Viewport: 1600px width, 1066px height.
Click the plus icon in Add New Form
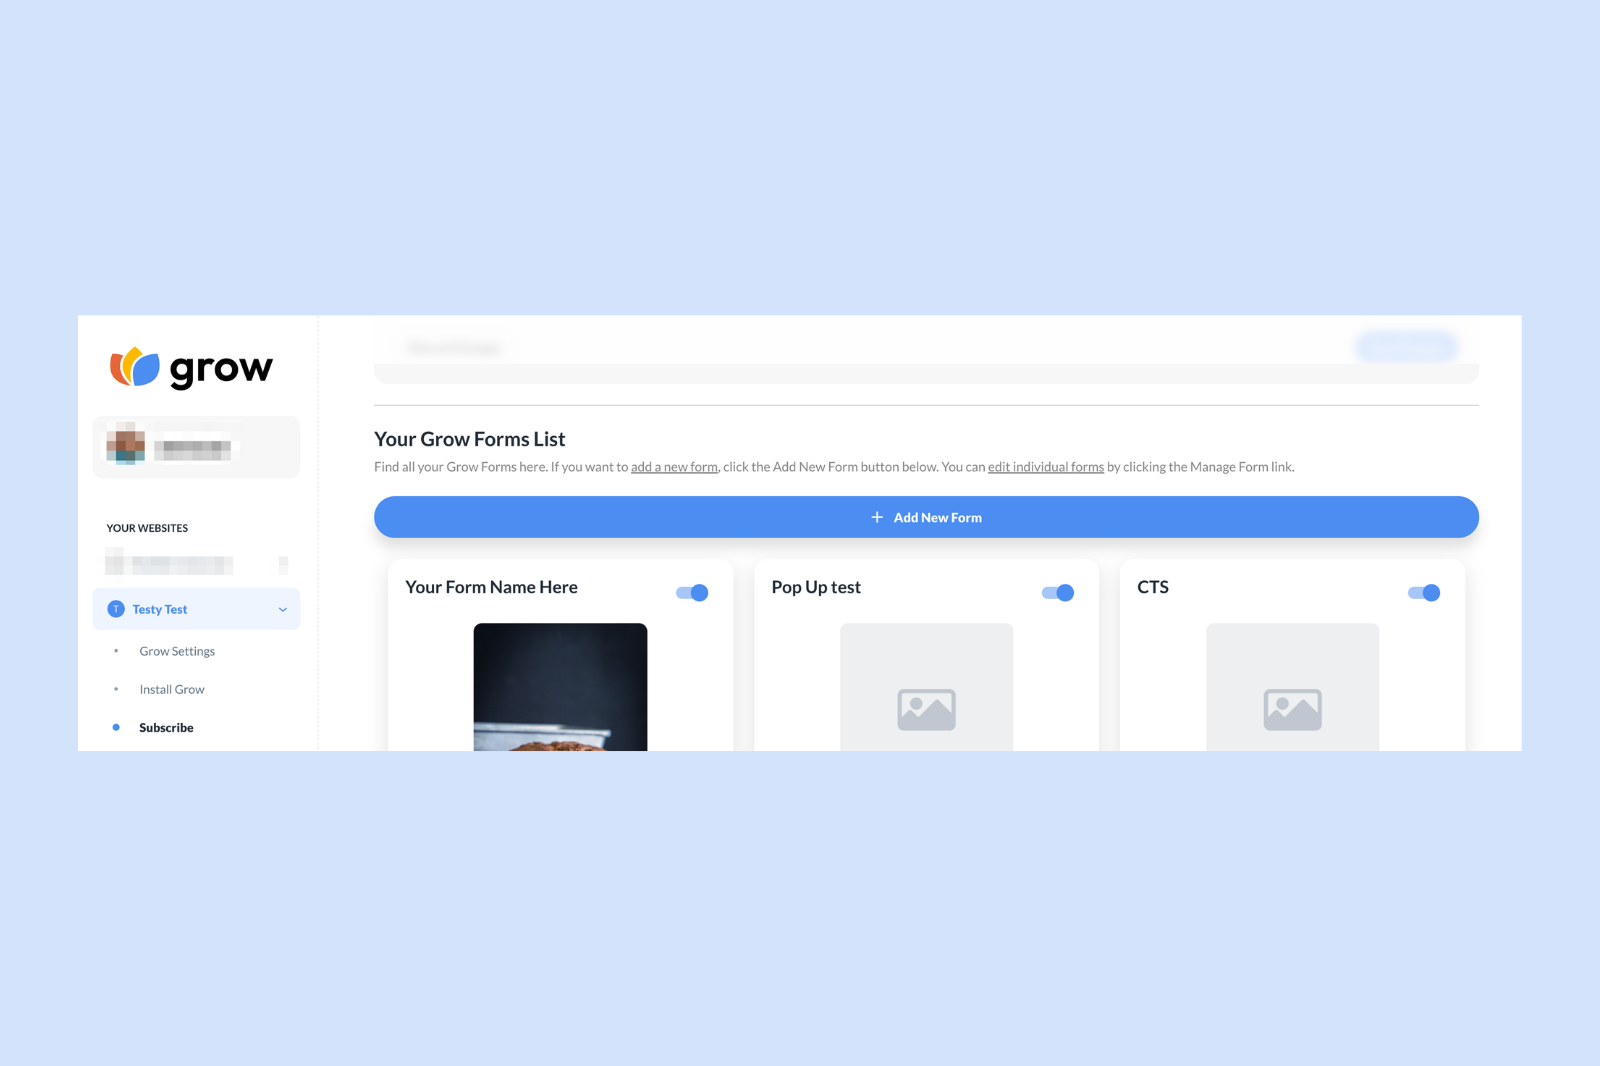click(x=877, y=517)
